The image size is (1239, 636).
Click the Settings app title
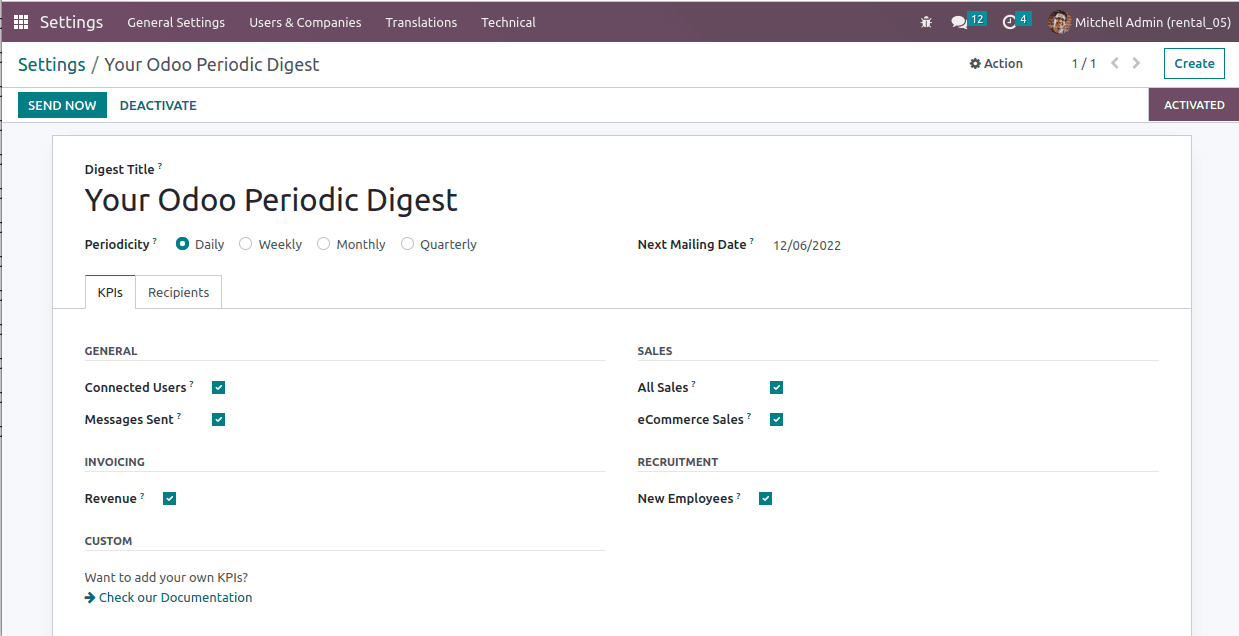tap(71, 22)
